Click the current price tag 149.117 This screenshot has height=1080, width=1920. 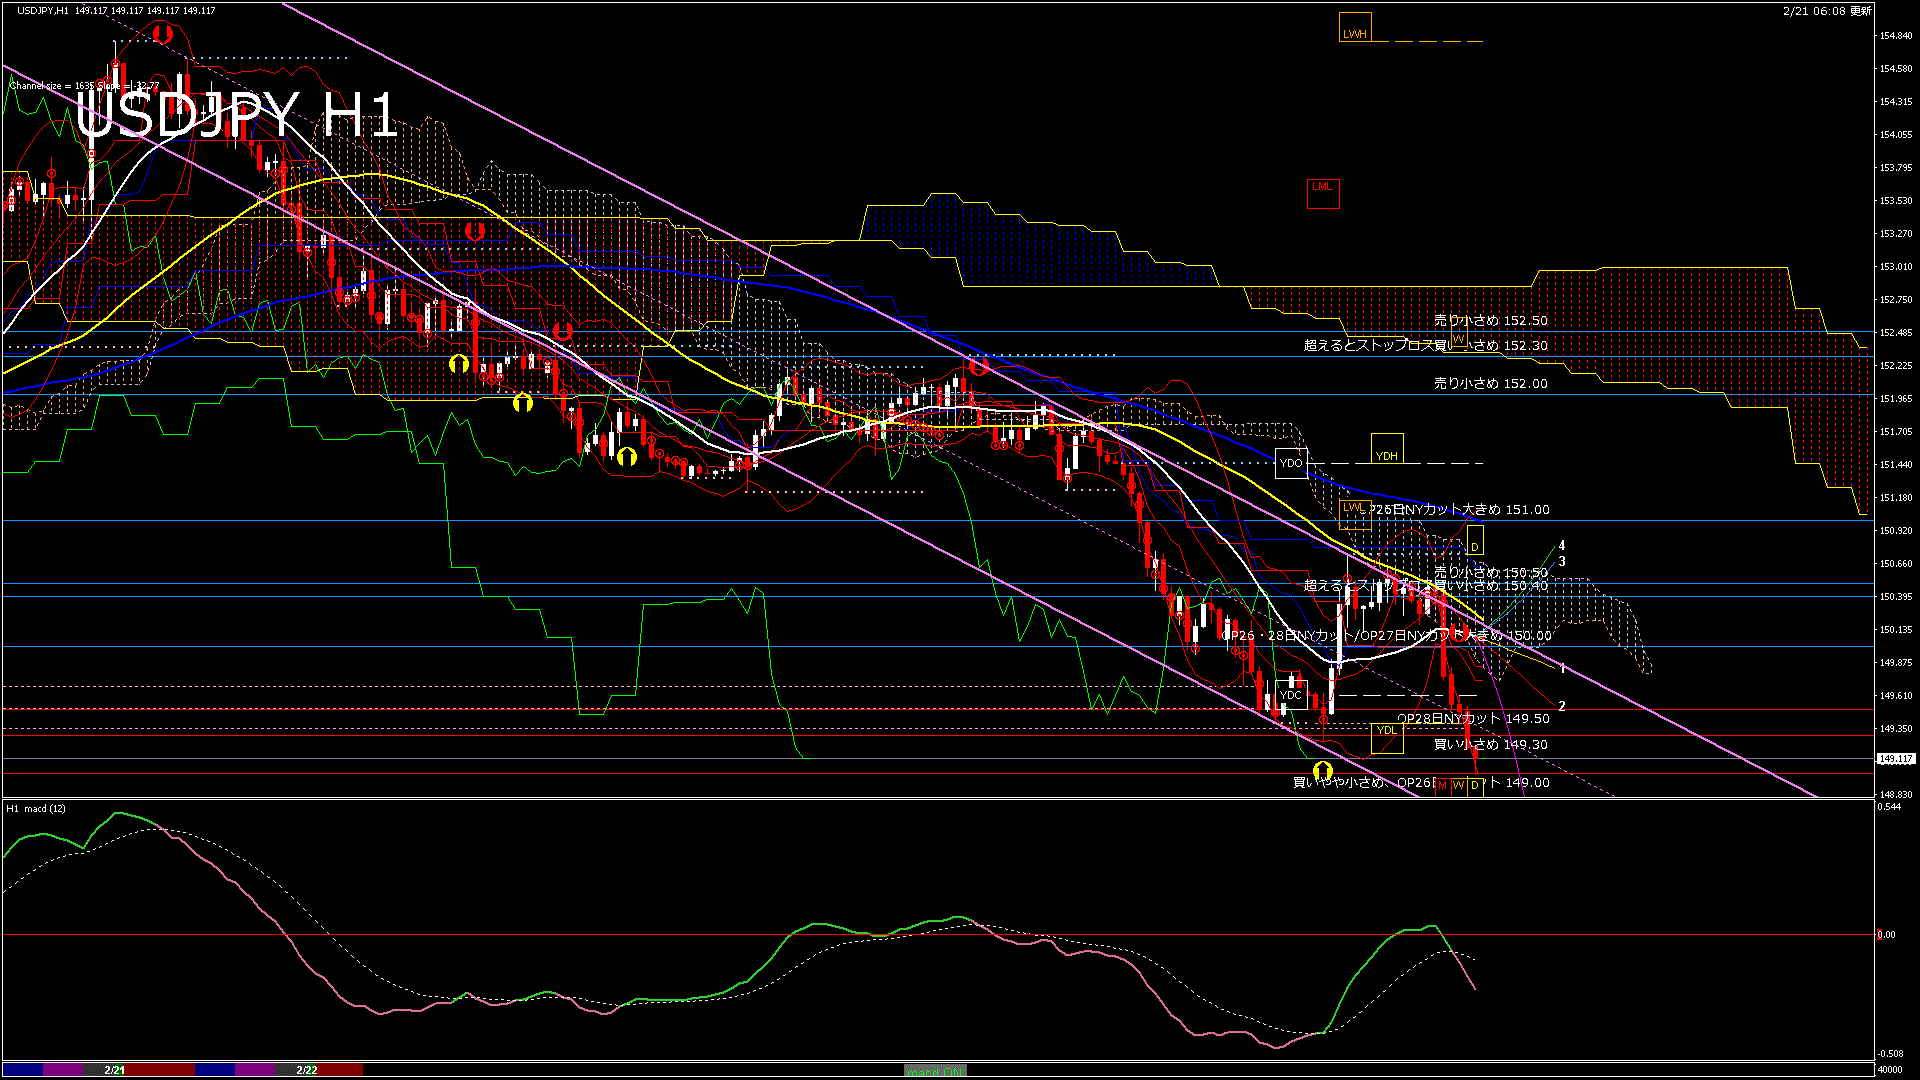[1895, 759]
